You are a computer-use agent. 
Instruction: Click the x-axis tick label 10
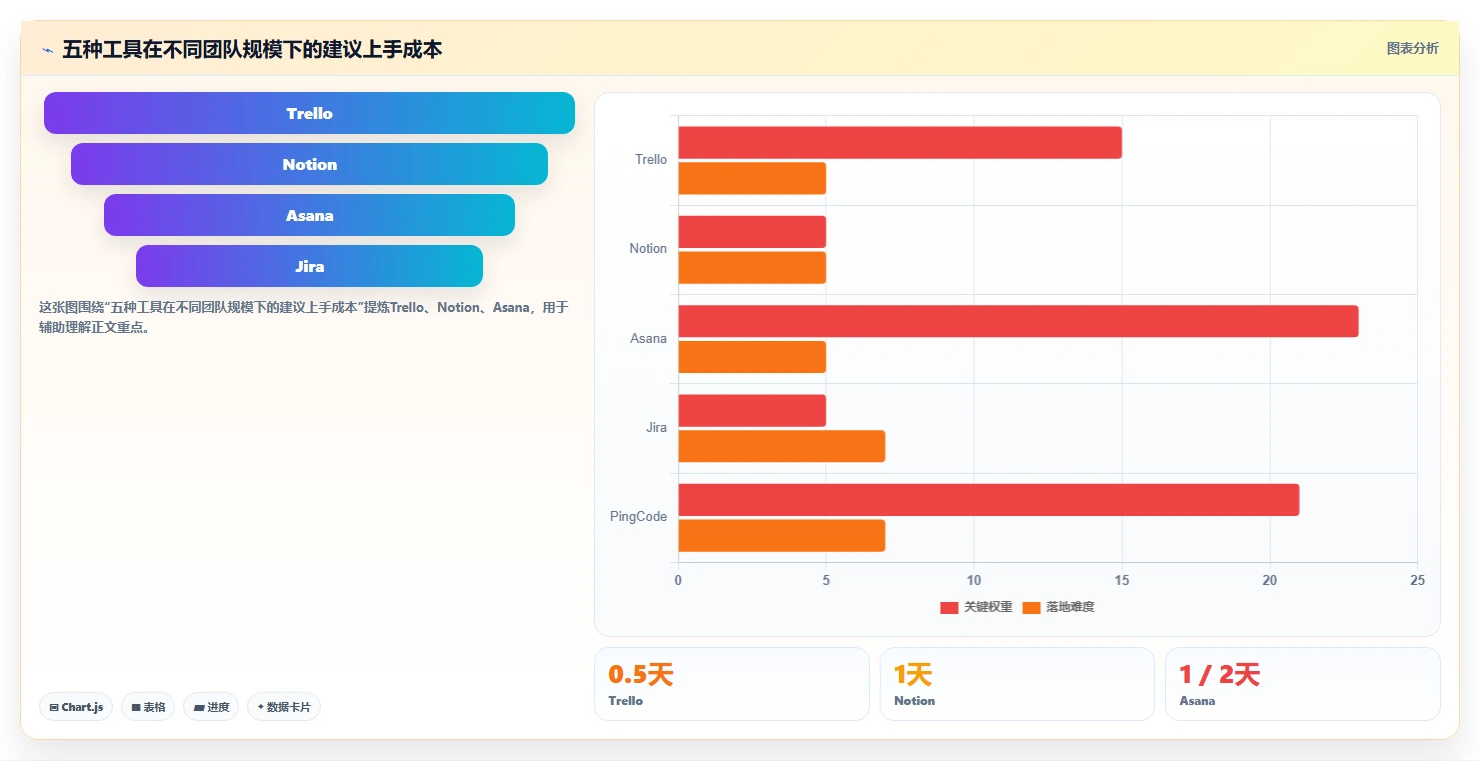(x=974, y=581)
